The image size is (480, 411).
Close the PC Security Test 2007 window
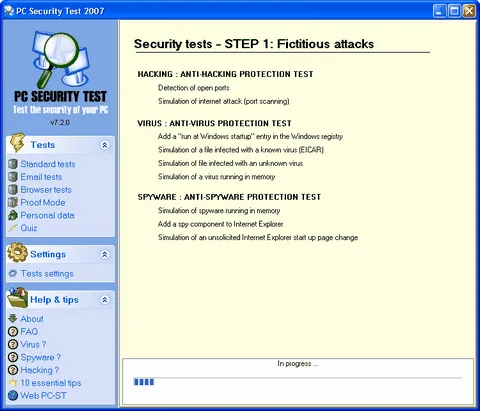point(469,11)
